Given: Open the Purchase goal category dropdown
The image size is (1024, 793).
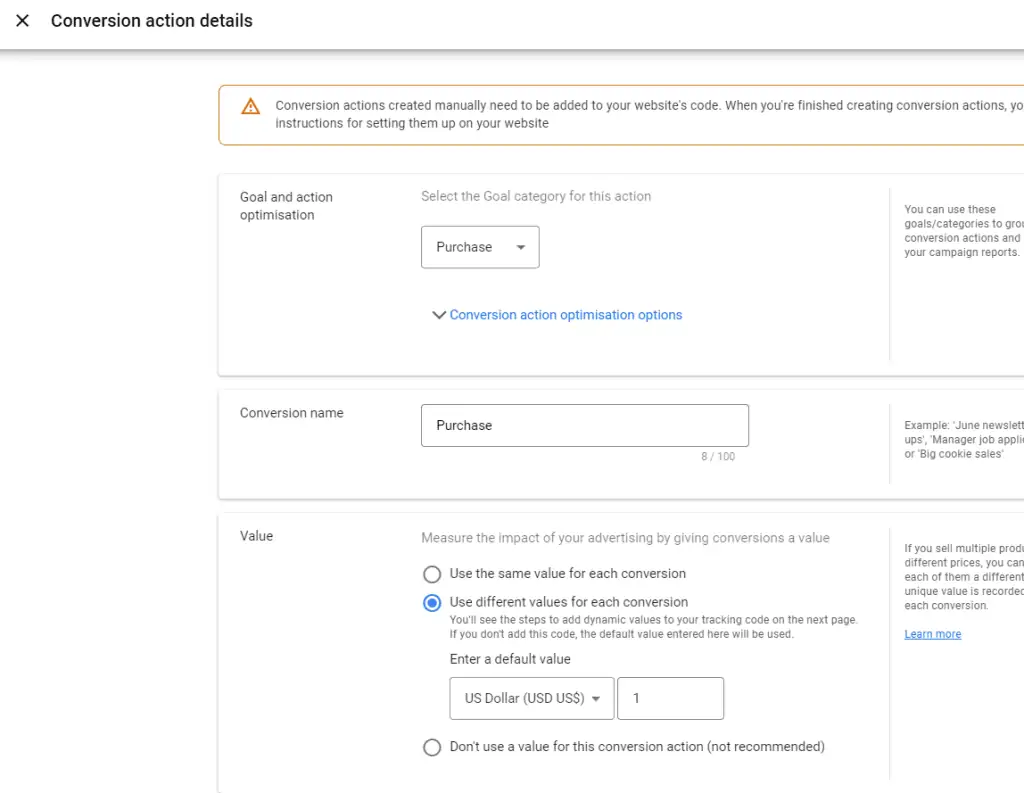Looking at the screenshot, I should (480, 247).
